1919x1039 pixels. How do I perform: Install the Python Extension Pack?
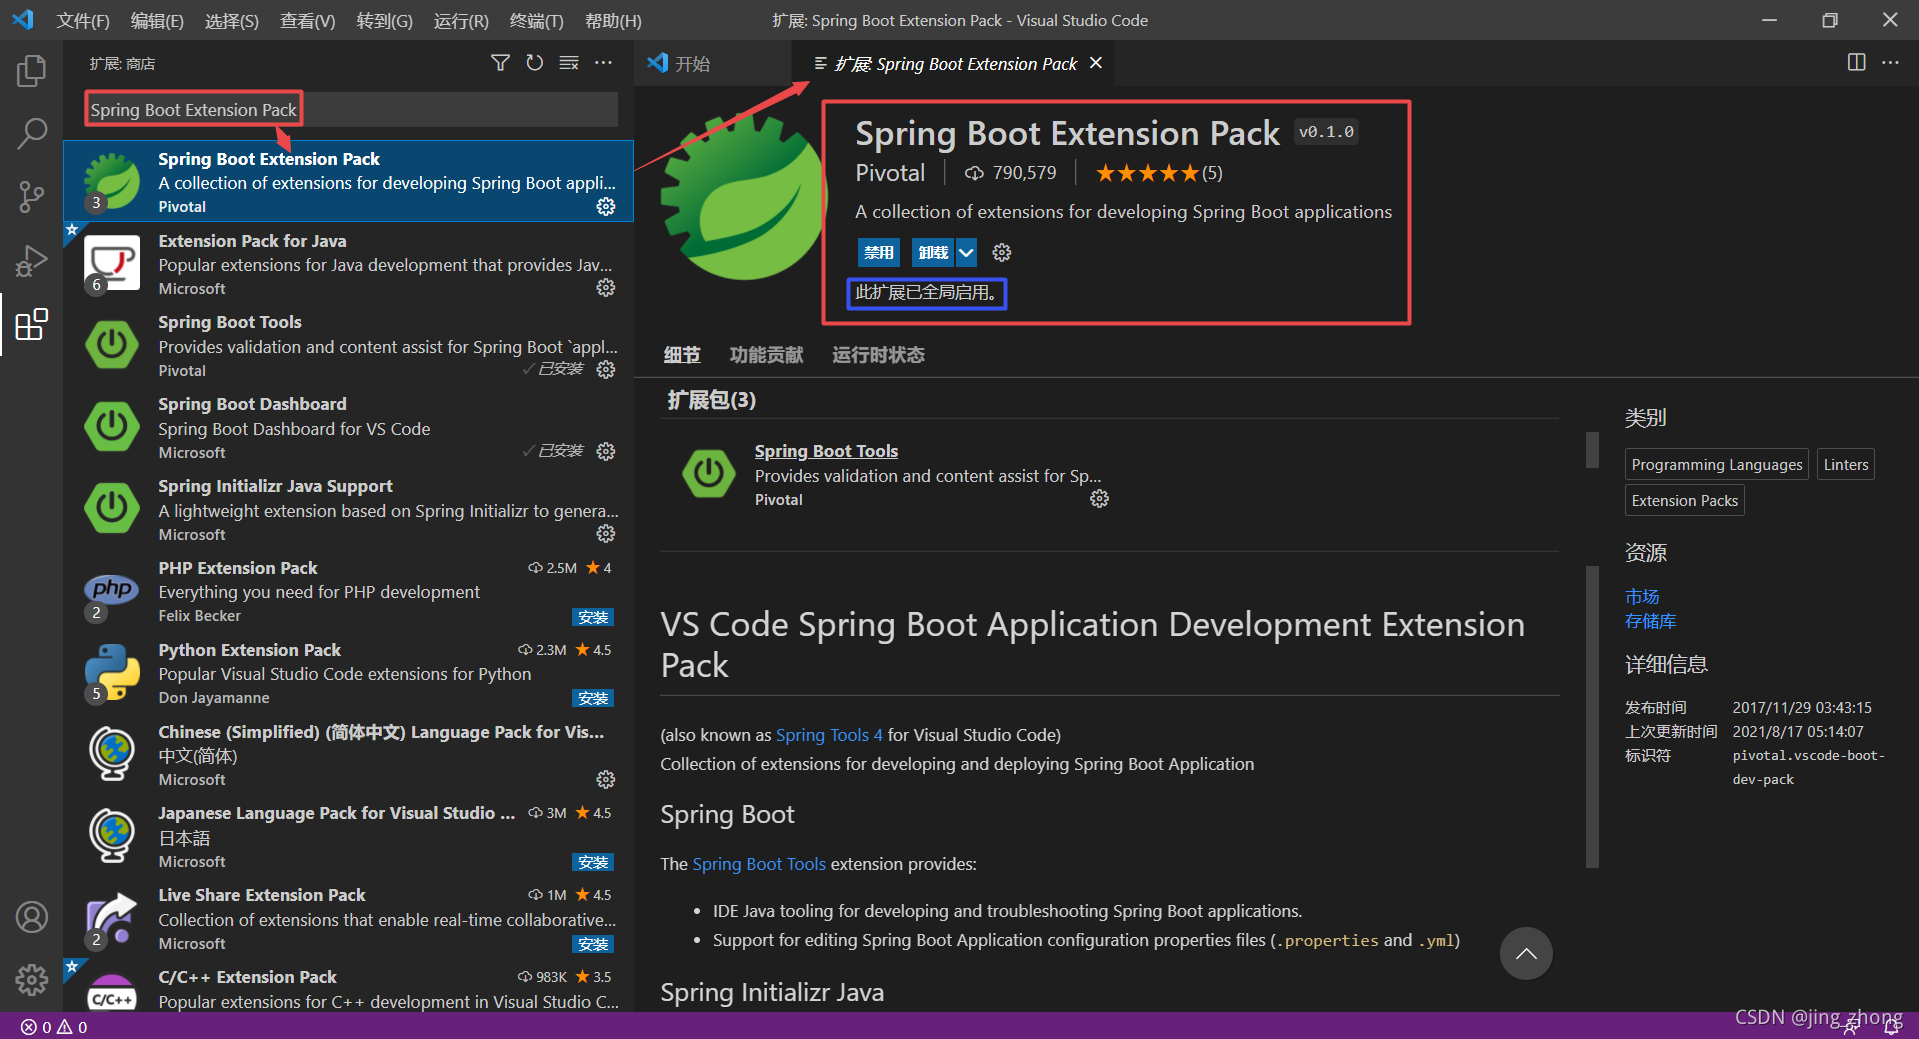point(593,698)
